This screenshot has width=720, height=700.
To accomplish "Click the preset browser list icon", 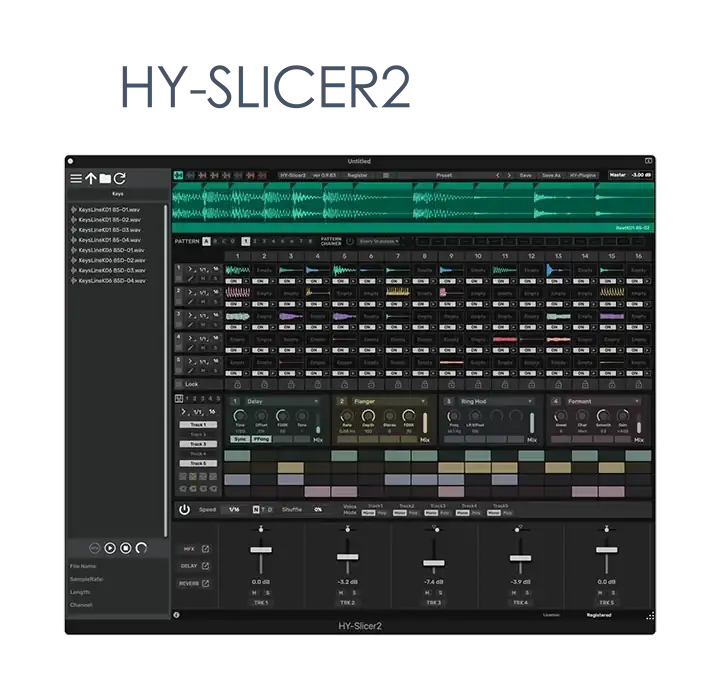I will [386, 175].
